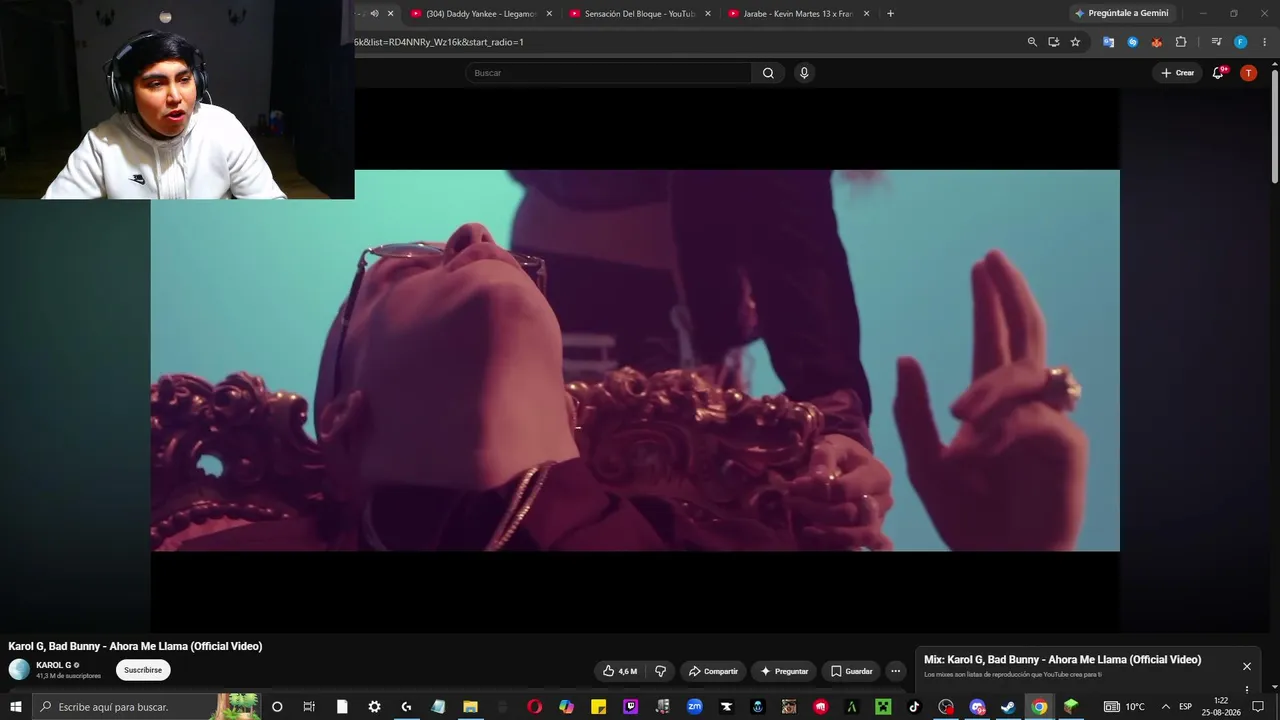Launch Minecraft creeper icon on taskbar
The image size is (1280, 720).
pyautogui.click(x=883, y=707)
